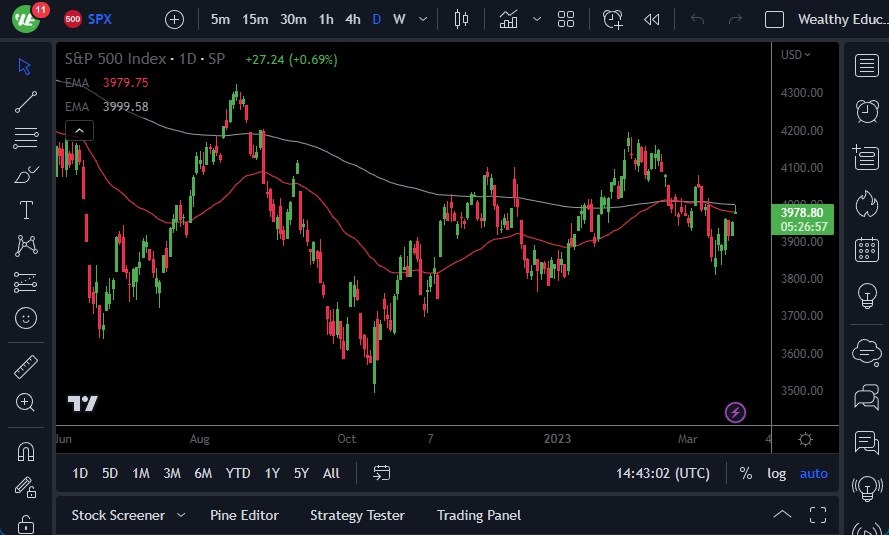Open the ideas lightbulb icon
The width and height of the screenshot is (889, 535).
[x=866, y=296]
